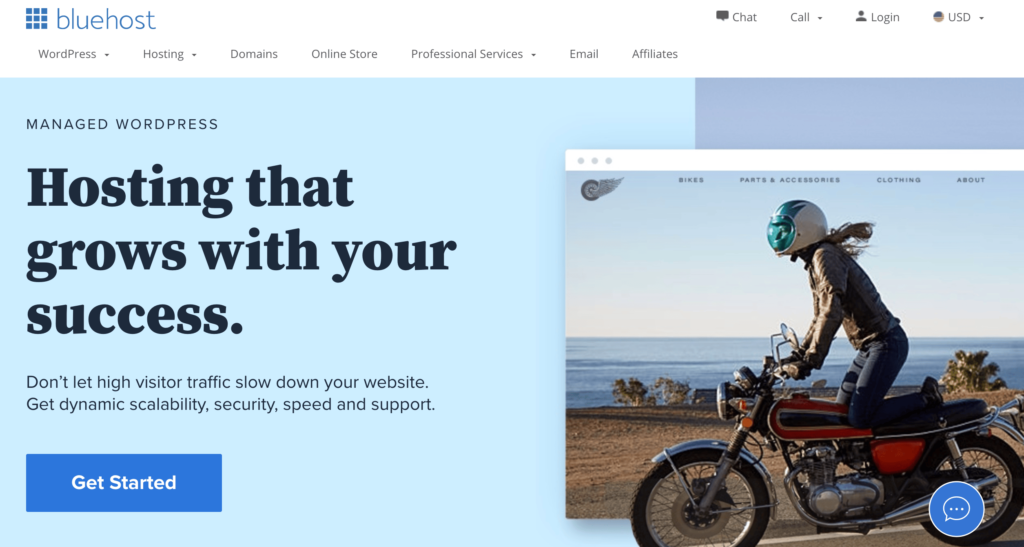
Task: Click the USD flag icon
Action: 938,17
